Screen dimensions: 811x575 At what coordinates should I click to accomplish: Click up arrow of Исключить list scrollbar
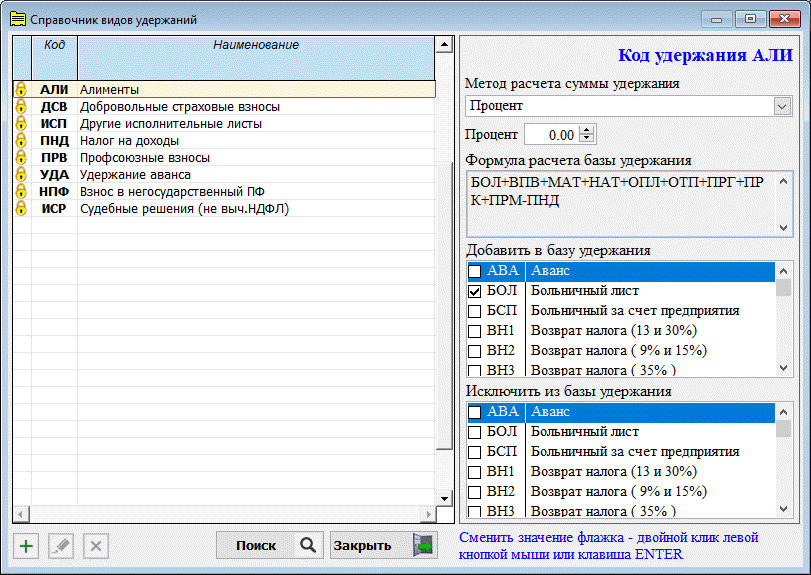(784, 412)
